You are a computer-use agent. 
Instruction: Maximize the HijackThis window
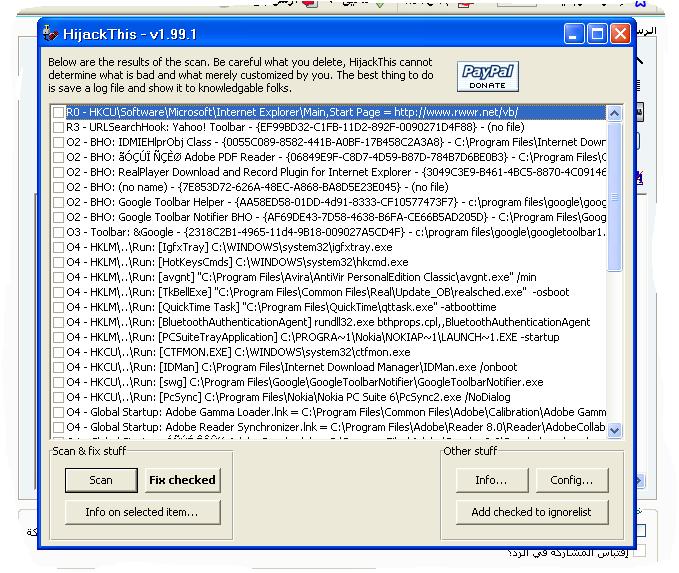click(x=597, y=34)
